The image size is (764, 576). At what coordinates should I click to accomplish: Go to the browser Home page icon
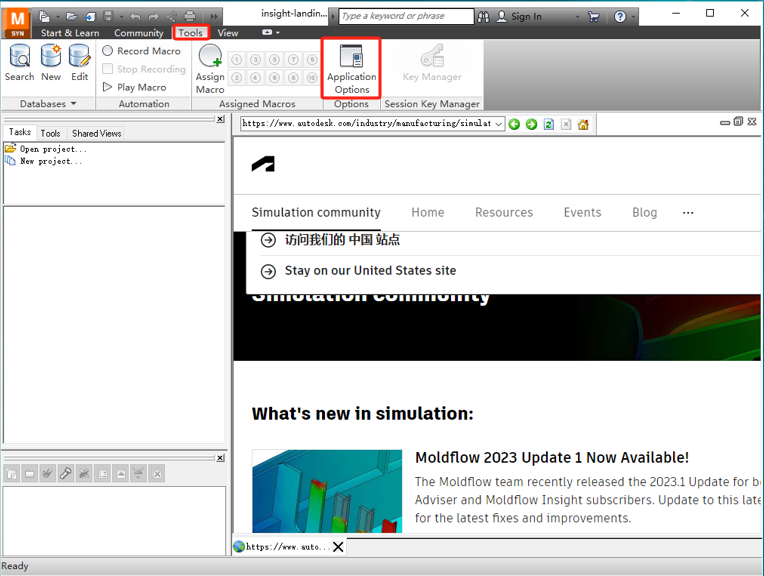(x=583, y=124)
